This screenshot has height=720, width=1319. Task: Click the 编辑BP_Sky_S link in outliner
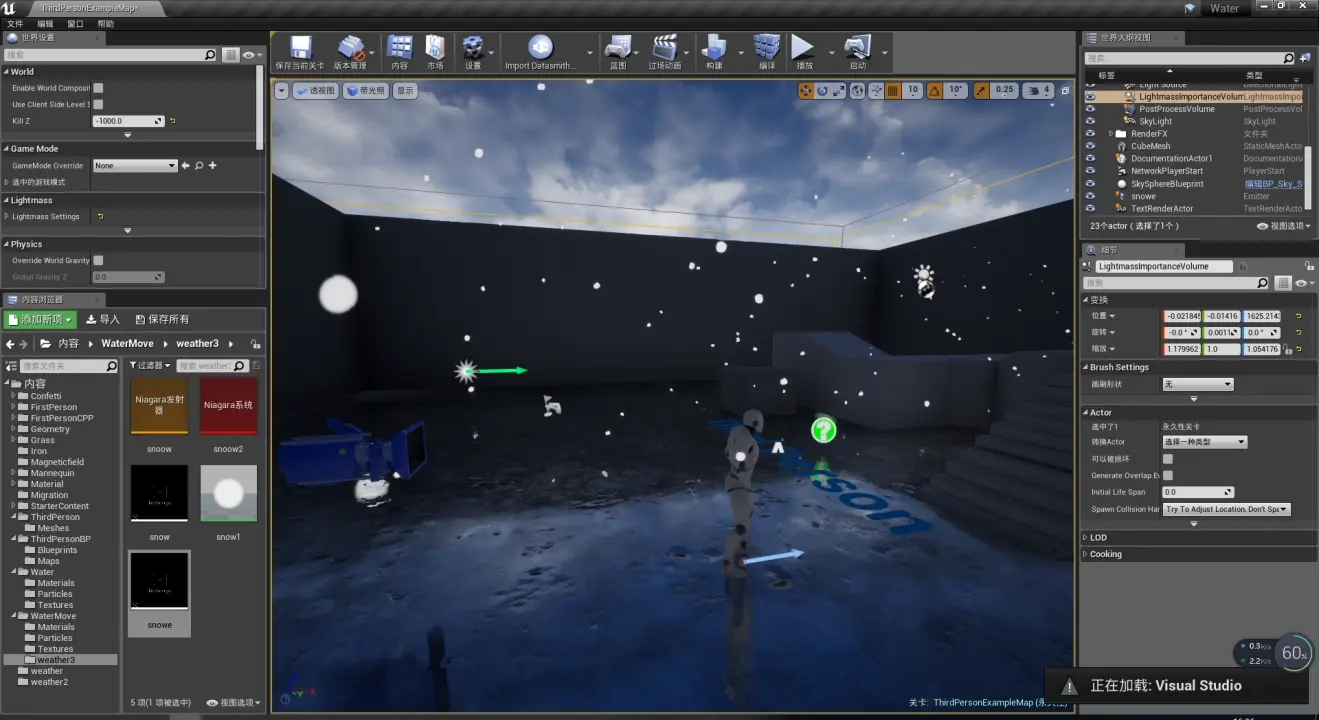tap(1273, 184)
